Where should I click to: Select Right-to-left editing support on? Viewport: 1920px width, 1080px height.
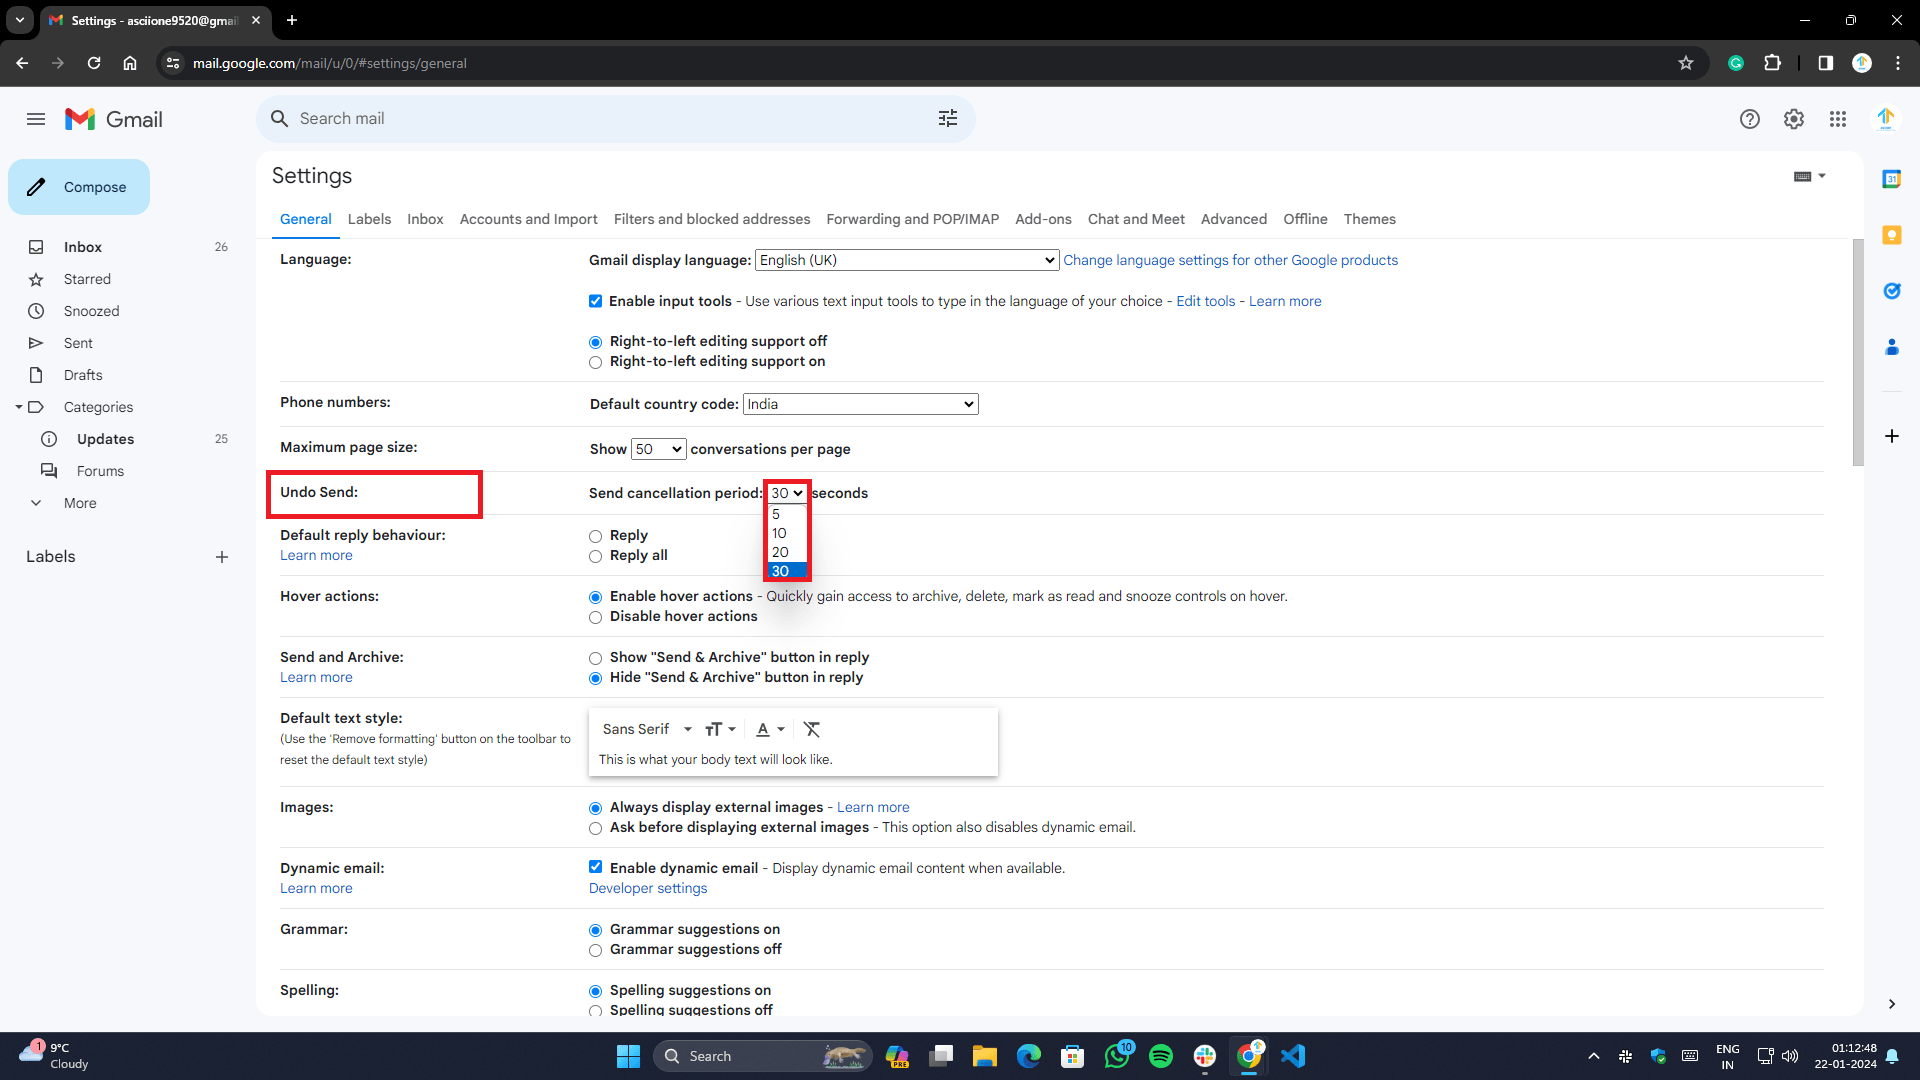click(x=595, y=362)
